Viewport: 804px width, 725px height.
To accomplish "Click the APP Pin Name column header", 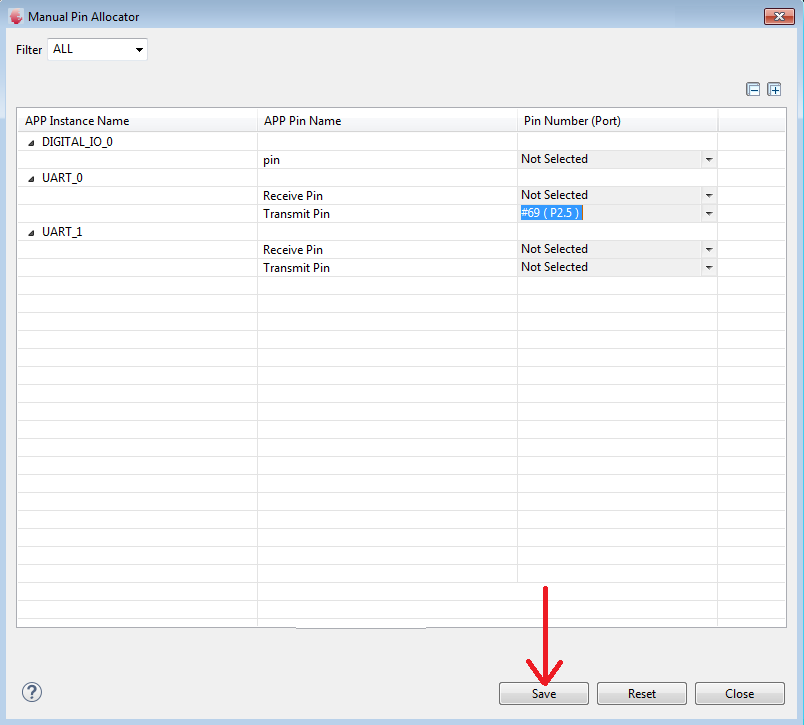I will click(x=387, y=121).
